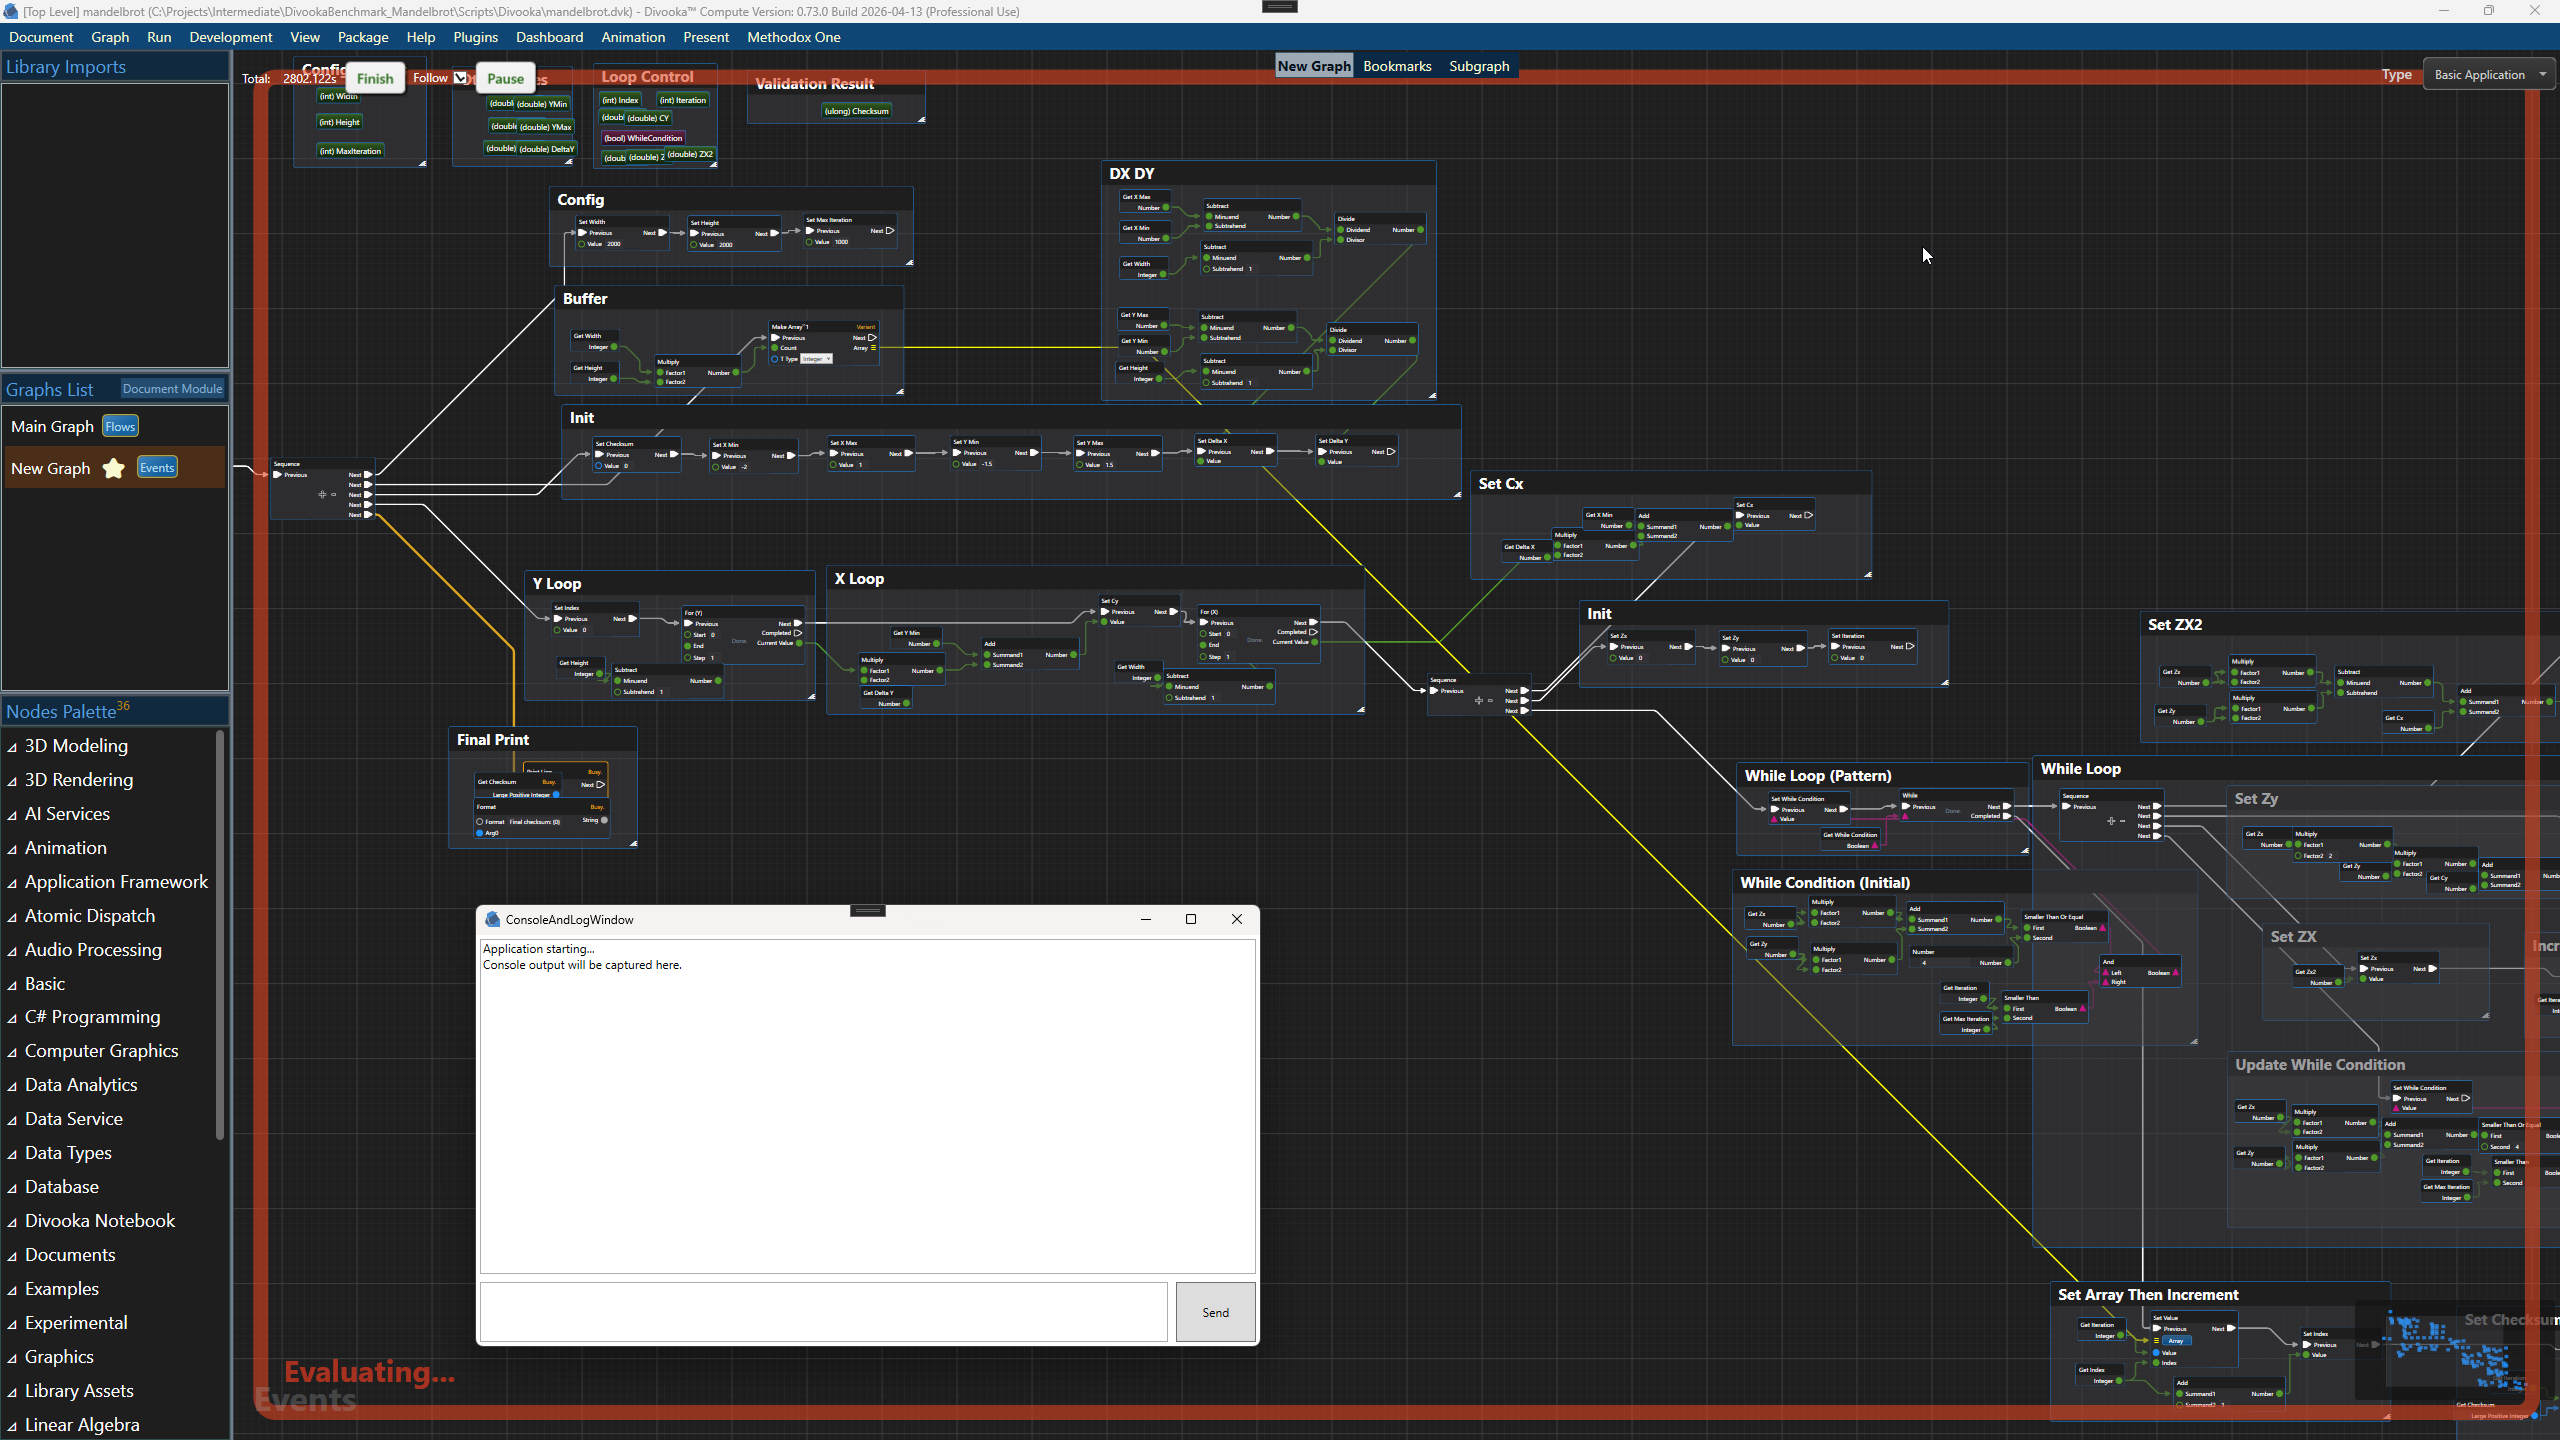Screen dimensions: 2560x1440
Task: Minimize the ConsoleAndLogWindow
Action: point(1146,919)
